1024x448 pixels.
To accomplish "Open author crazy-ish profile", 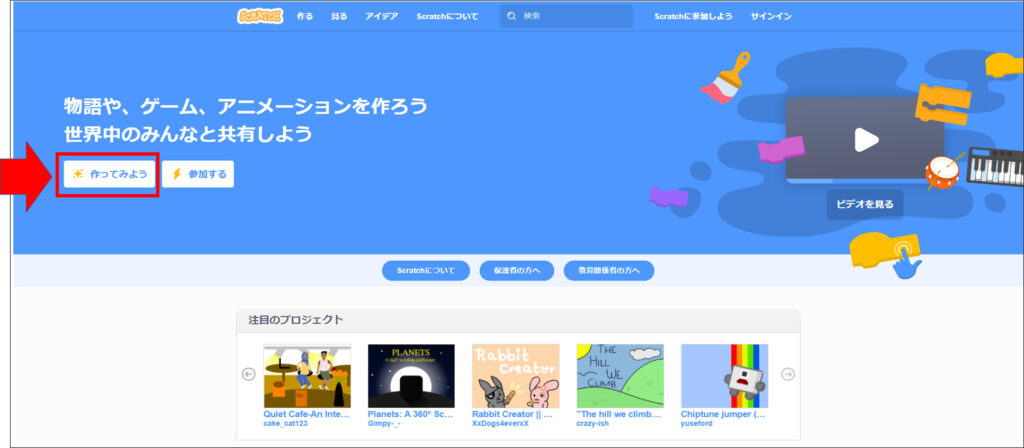I will [593, 423].
